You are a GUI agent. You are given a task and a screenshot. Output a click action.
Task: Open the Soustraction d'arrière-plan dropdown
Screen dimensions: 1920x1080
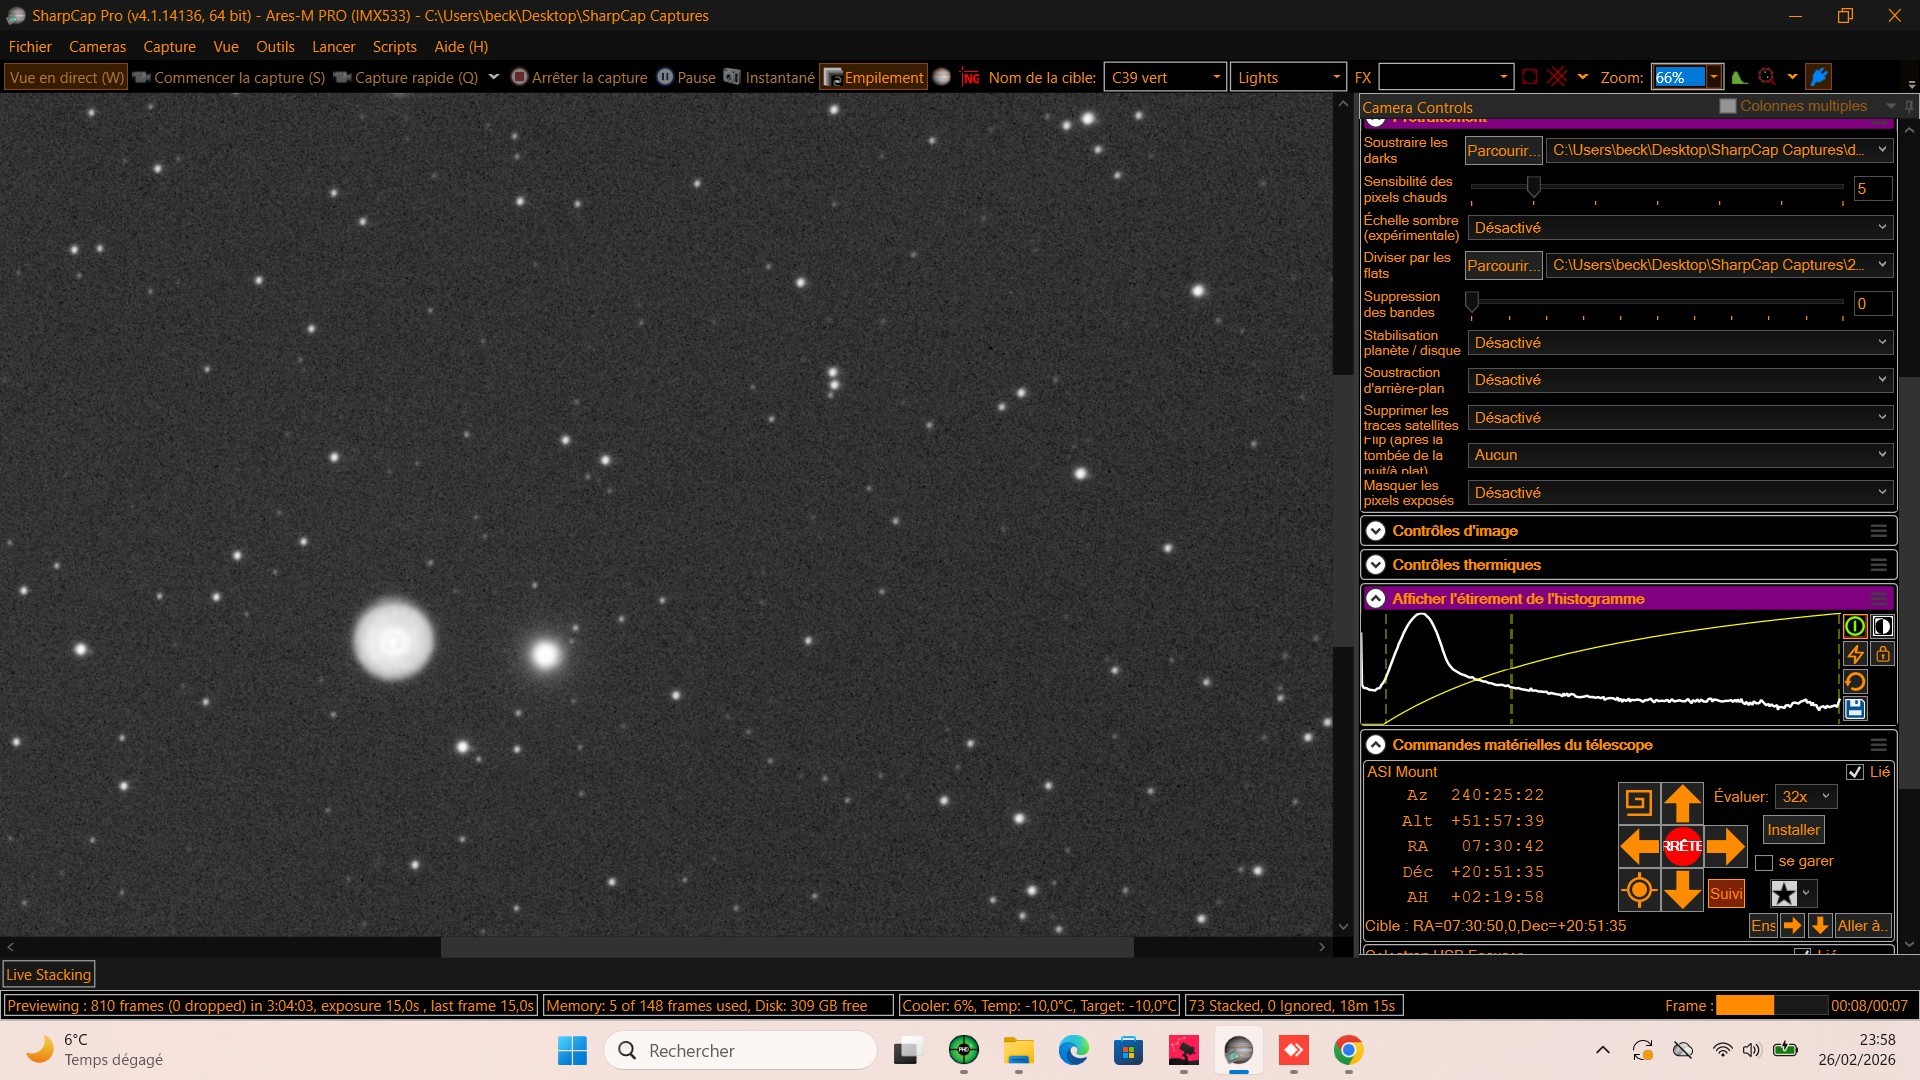tap(1680, 380)
